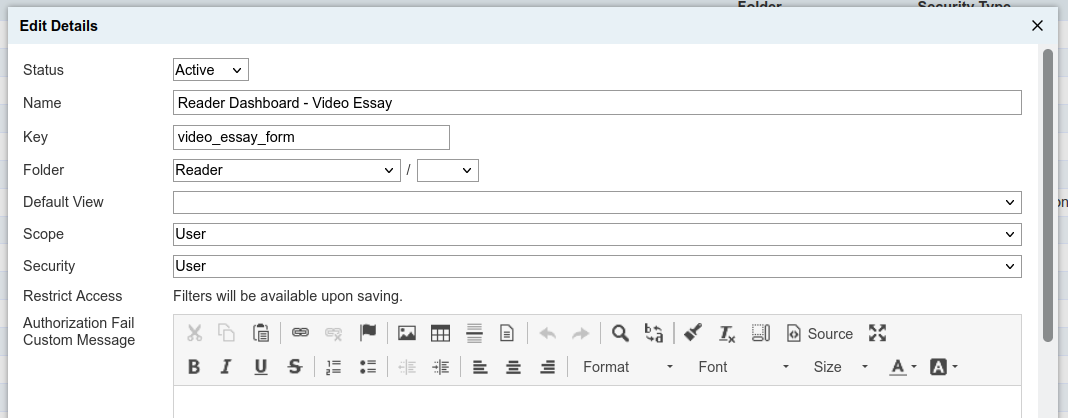This screenshot has width=1068, height=418.
Task: Click the Remove Format icon
Action: tap(727, 333)
